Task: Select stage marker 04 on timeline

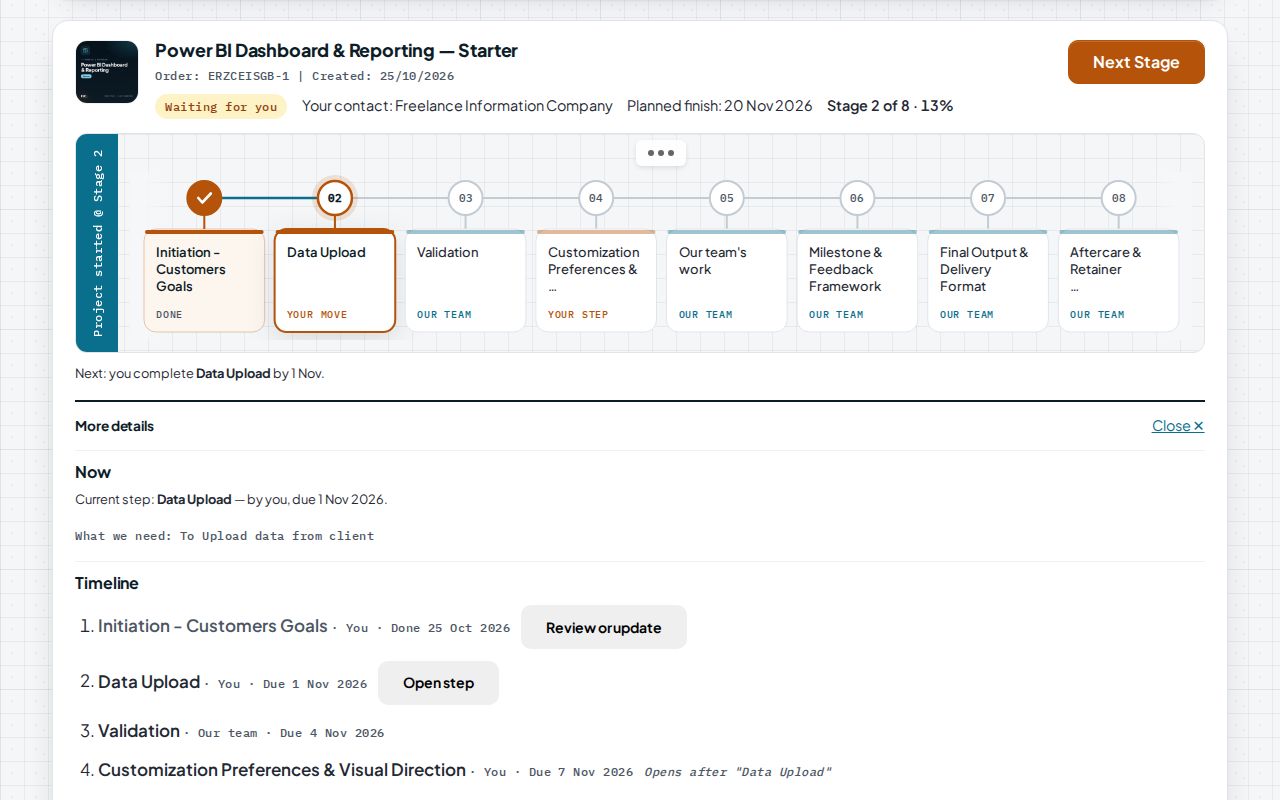Action: (x=596, y=198)
